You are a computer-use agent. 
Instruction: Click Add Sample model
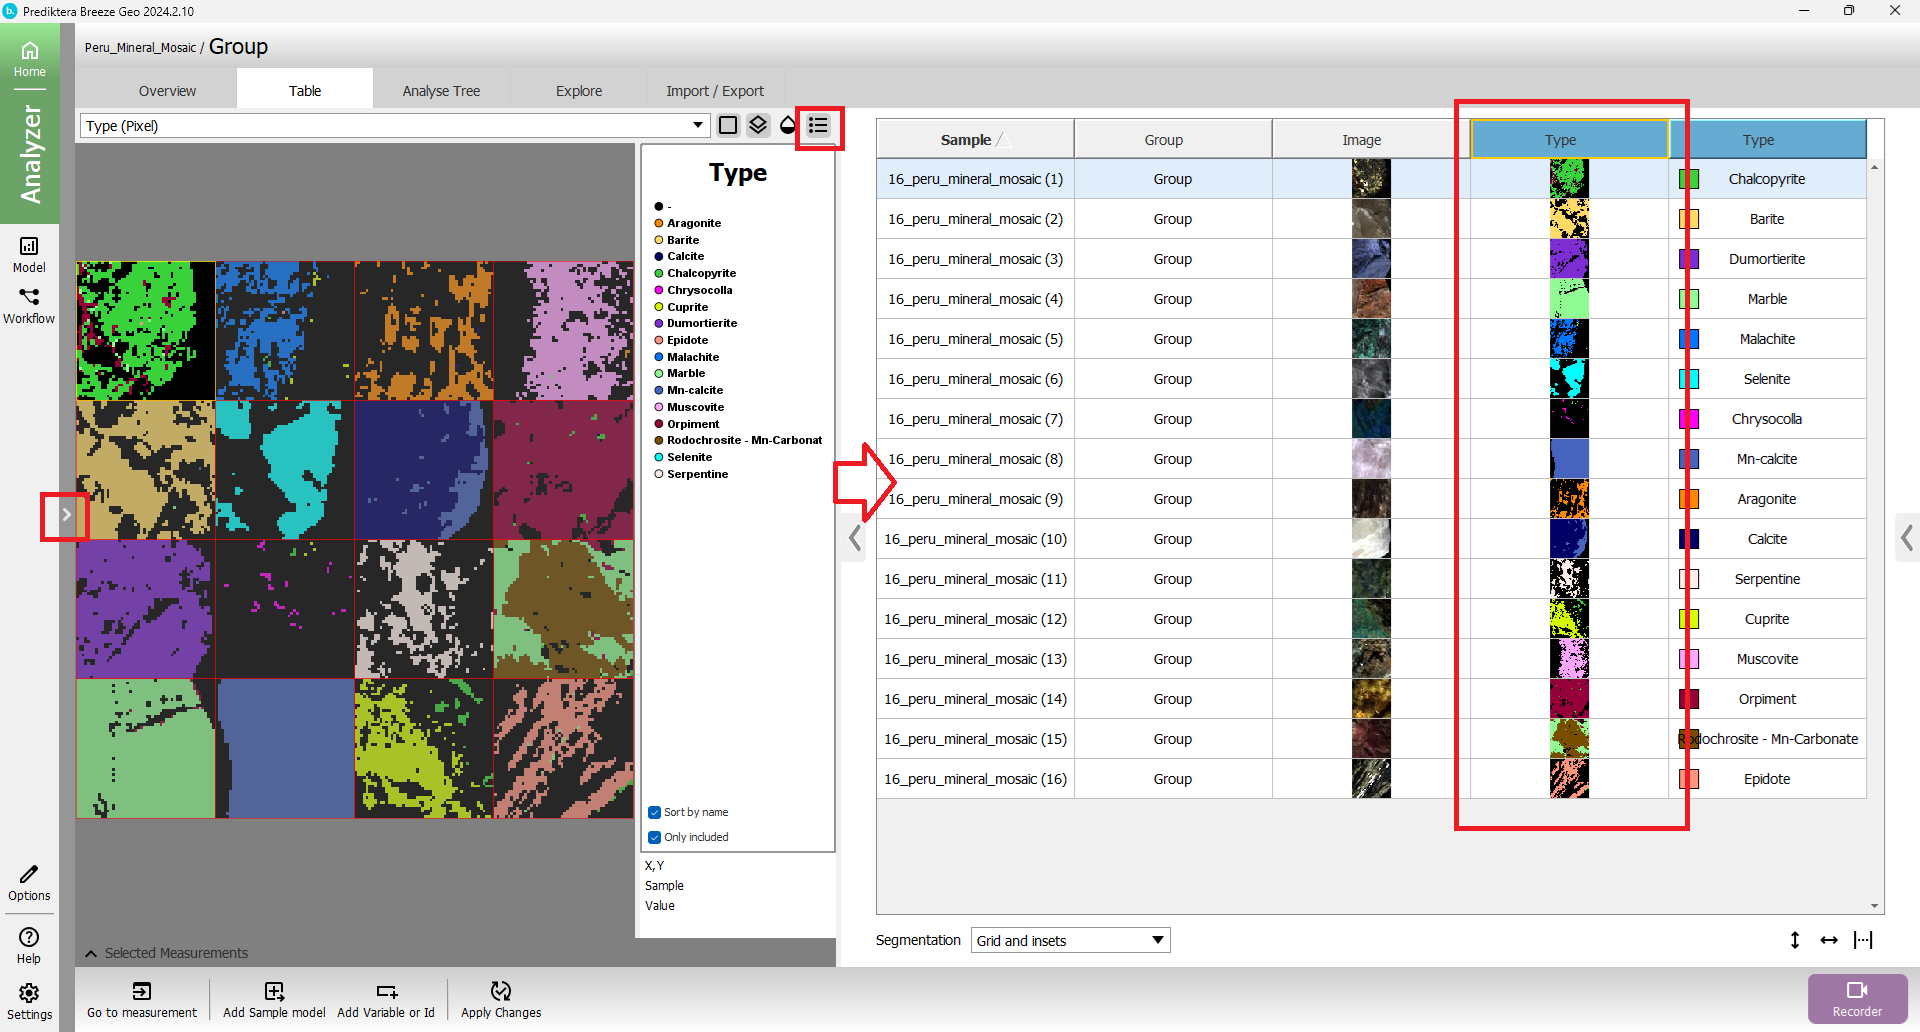(274, 999)
